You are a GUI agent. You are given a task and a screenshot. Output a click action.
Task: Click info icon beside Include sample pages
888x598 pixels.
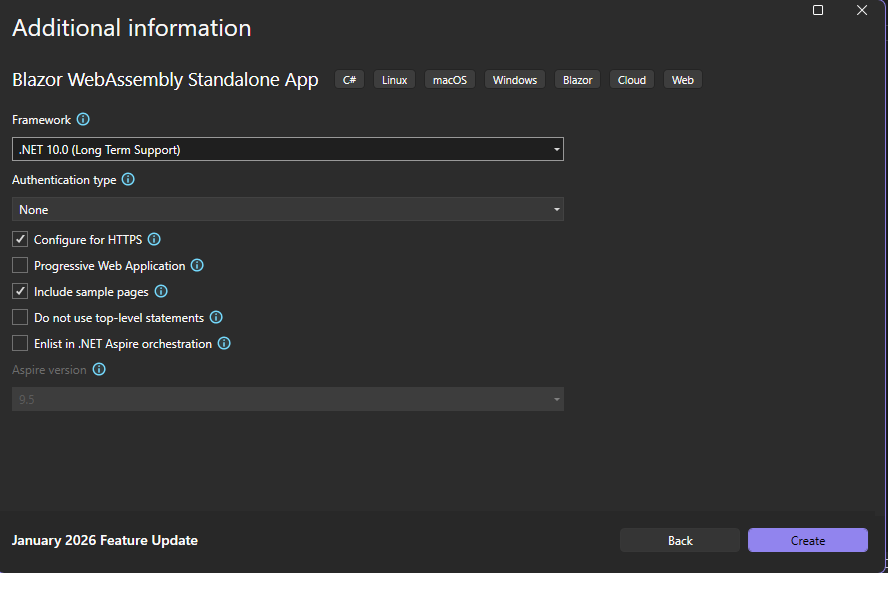click(161, 292)
